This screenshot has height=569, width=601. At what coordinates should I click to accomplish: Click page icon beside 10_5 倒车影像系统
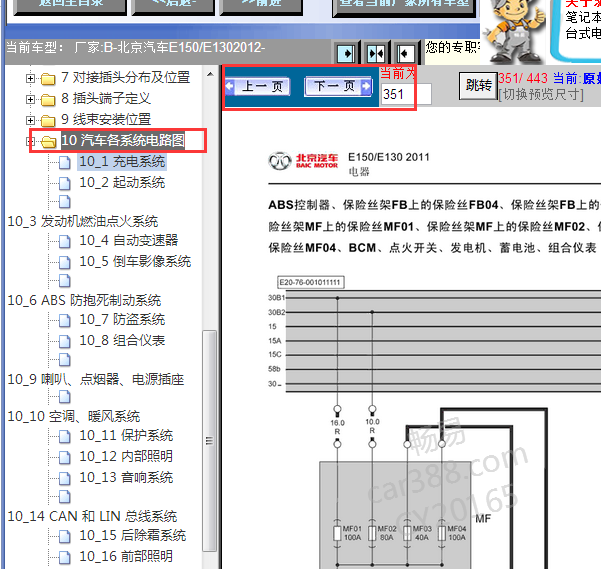[65, 262]
